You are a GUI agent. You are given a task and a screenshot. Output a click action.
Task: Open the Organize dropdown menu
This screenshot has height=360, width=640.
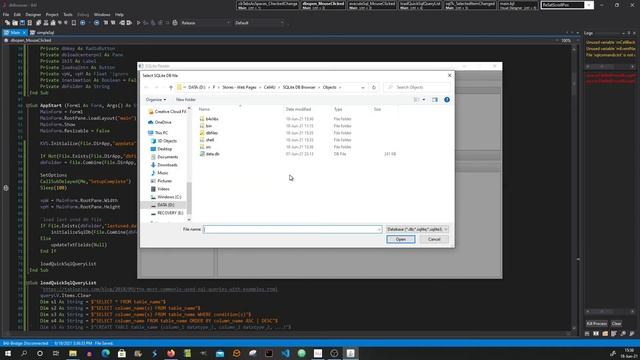point(156,100)
